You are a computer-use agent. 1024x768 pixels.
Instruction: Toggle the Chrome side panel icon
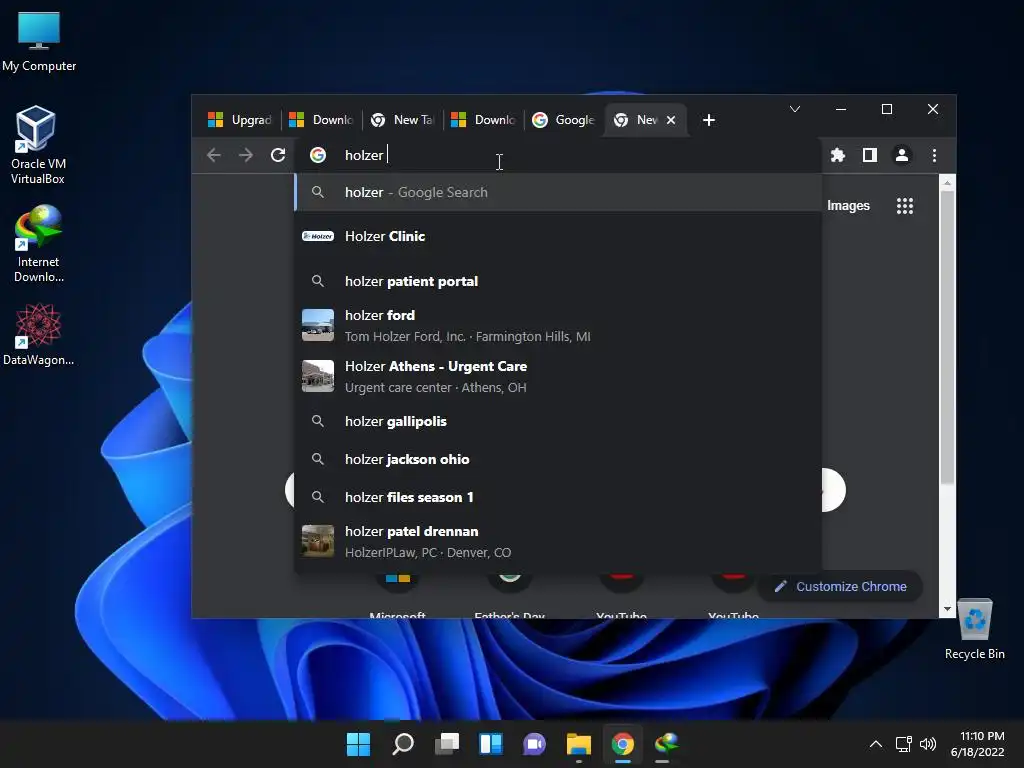point(870,155)
